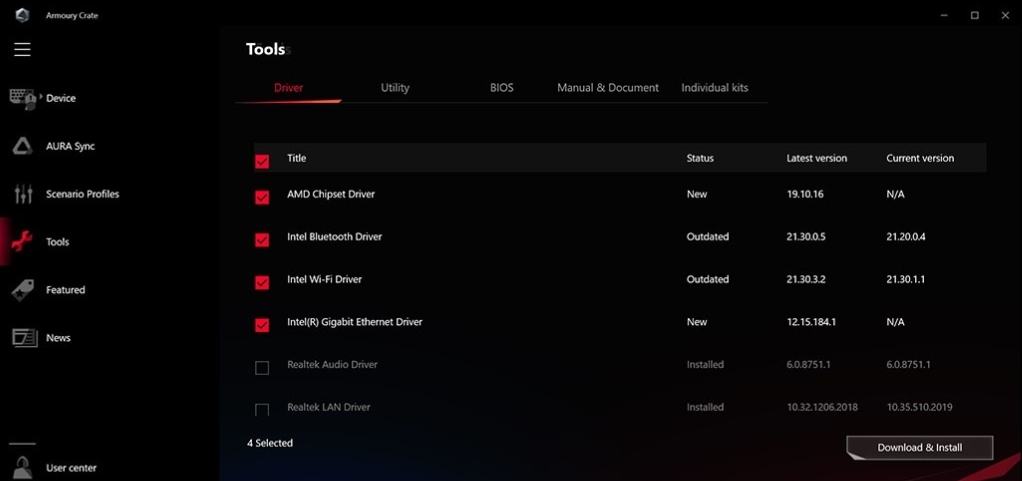Click the Installed status of Realtek Audio Driver
This screenshot has width=1022, height=481.
click(x=705, y=365)
